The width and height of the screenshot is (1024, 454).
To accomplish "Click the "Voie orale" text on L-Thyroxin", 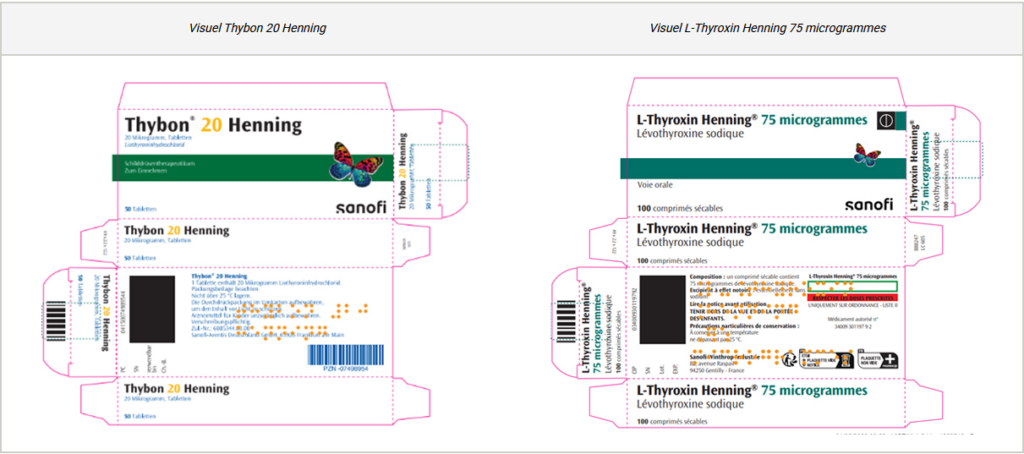I will coord(656,185).
